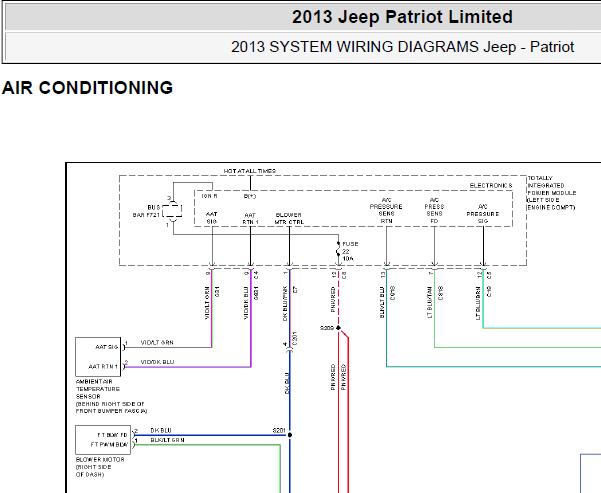The width and height of the screenshot is (601, 493).
Task: Click the vertical "LT BLU/BRN" wire label
Action: pos(478,303)
